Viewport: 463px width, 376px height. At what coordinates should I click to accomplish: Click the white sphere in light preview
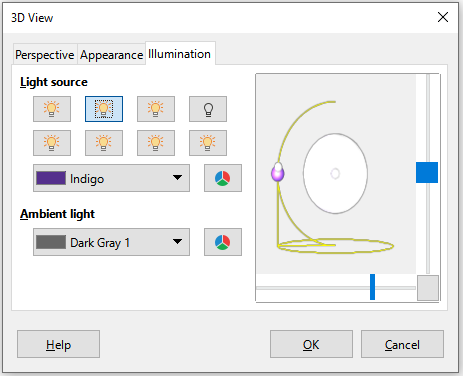335,173
